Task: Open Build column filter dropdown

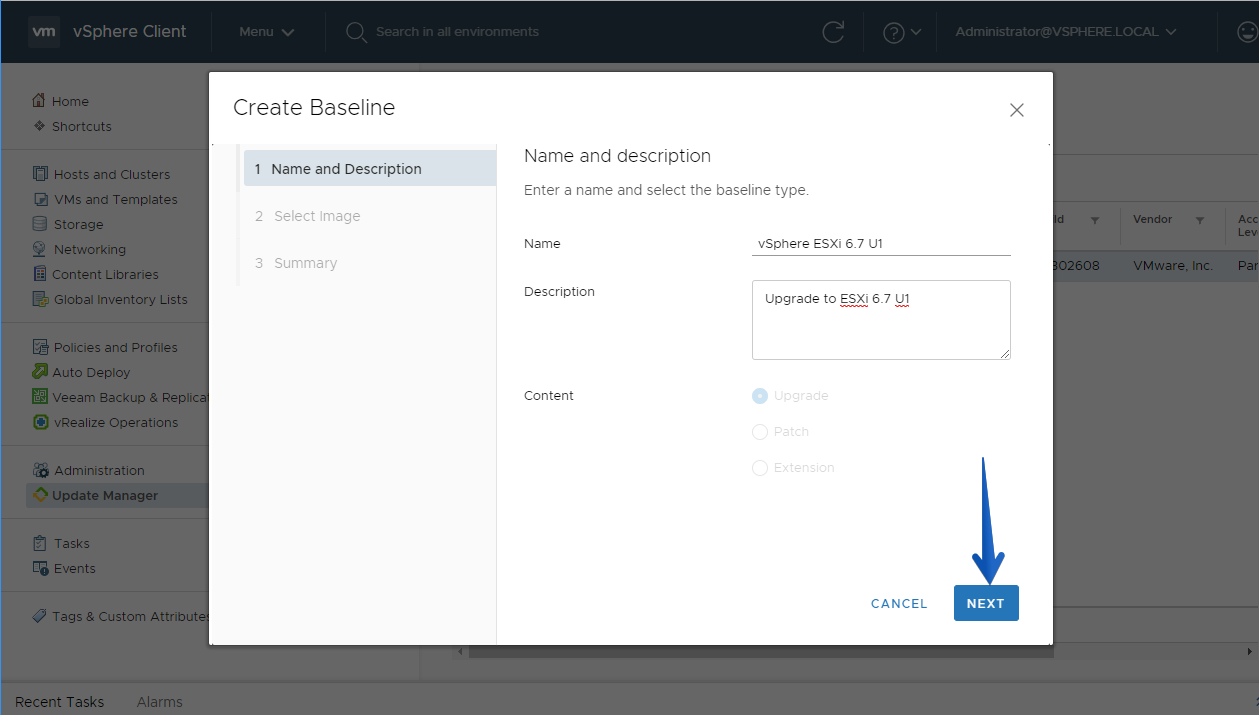Action: tap(1095, 220)
